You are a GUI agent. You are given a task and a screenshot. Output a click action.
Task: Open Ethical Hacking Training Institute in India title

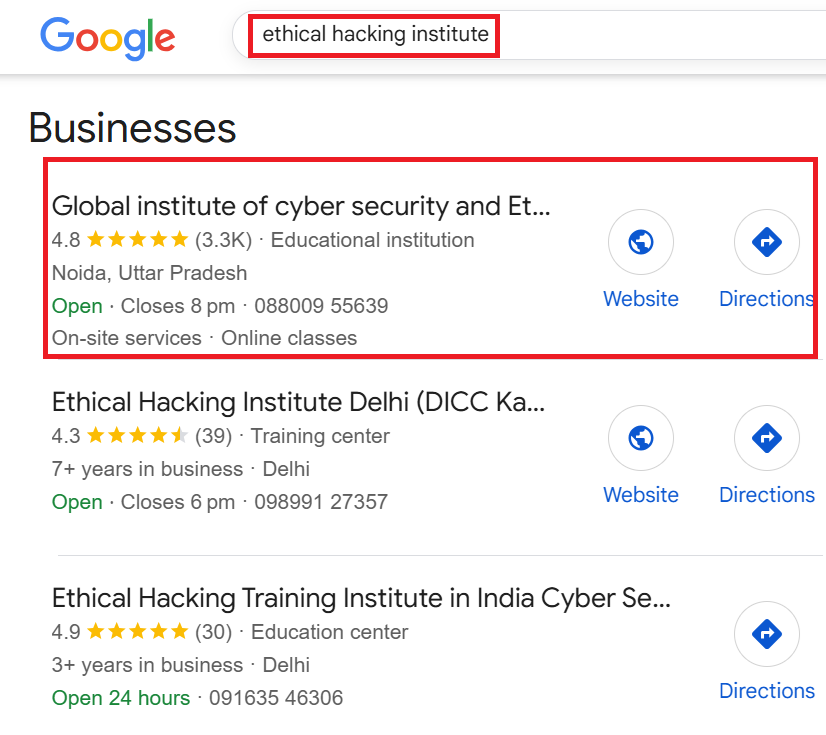[361, 599]
